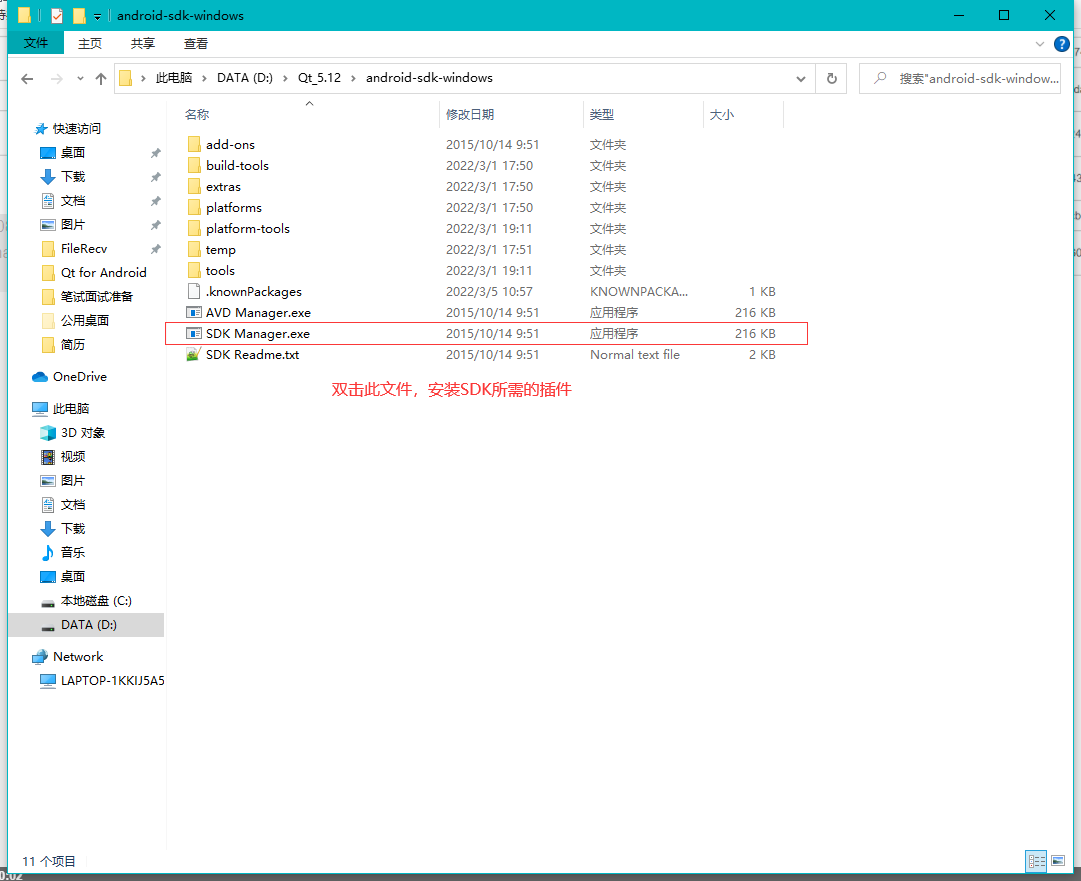Open 本地磁盘 (C:) drive
The height and width of the screenshot is (881, 1081).
click(96, 600)
